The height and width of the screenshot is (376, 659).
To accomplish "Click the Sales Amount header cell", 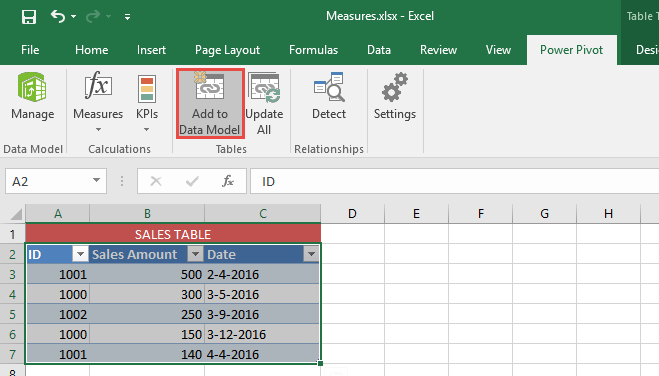I will tap(147, 254).
